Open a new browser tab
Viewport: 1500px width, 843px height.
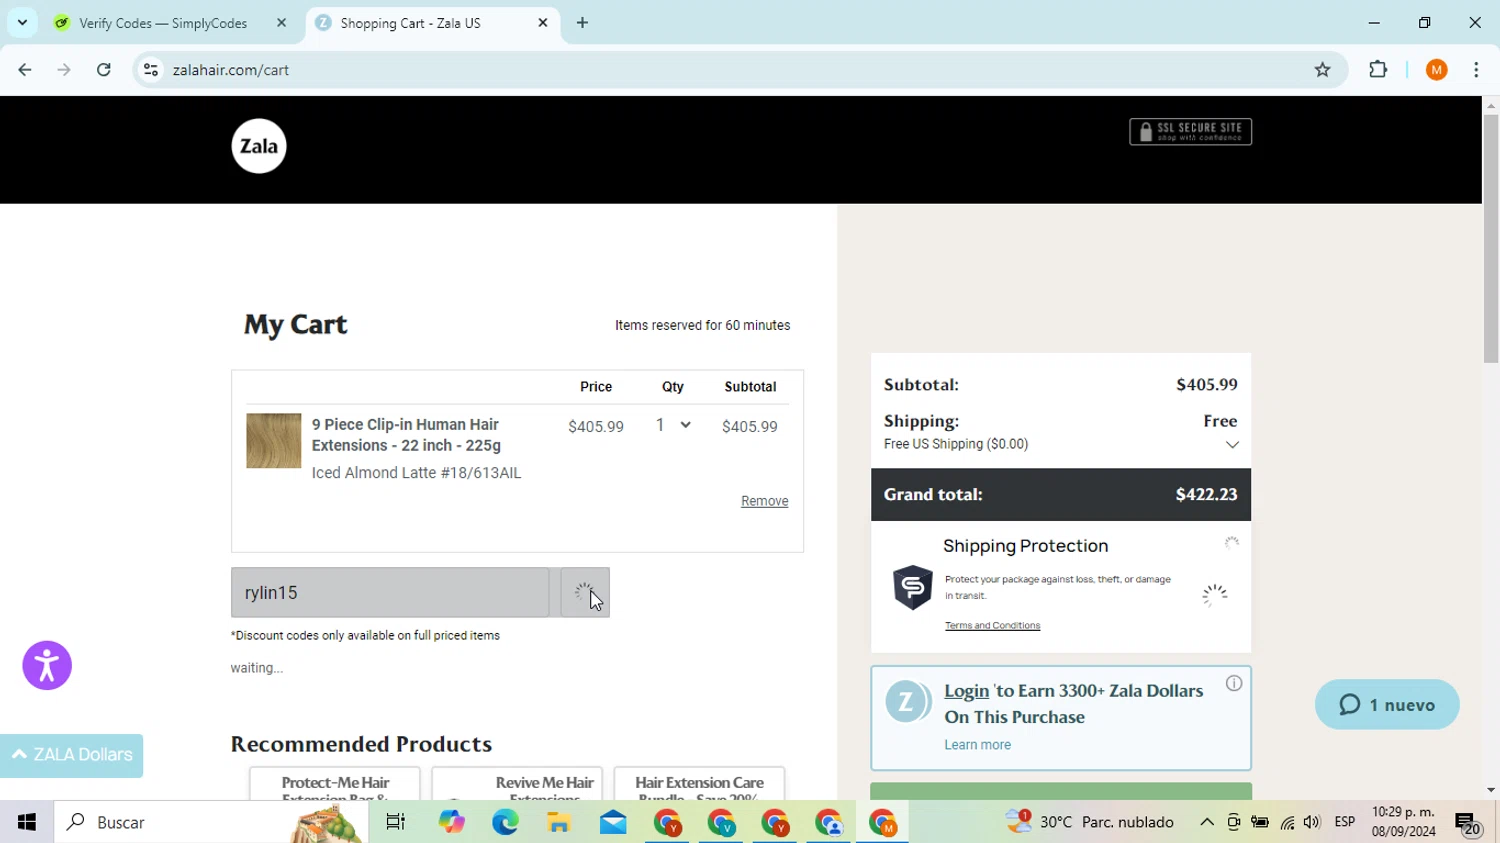(582, 23)
